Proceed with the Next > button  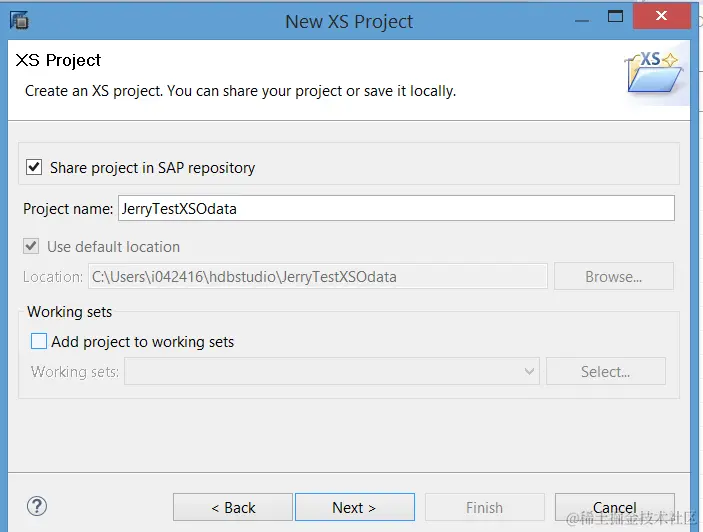pyautogui.click(x=355, y=507)
